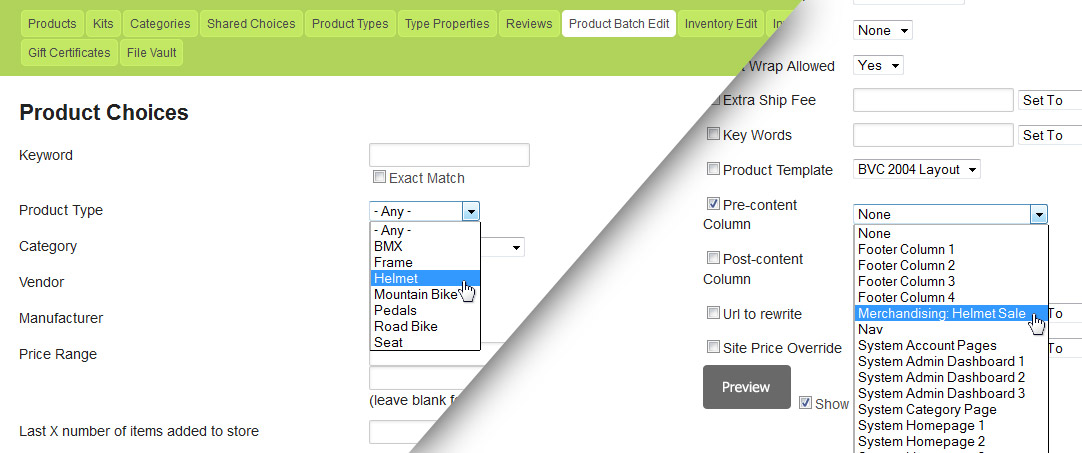Click the Preview button
Image resolution: width=1082 pixels, height=453 pixels.
tap(746, 387)
